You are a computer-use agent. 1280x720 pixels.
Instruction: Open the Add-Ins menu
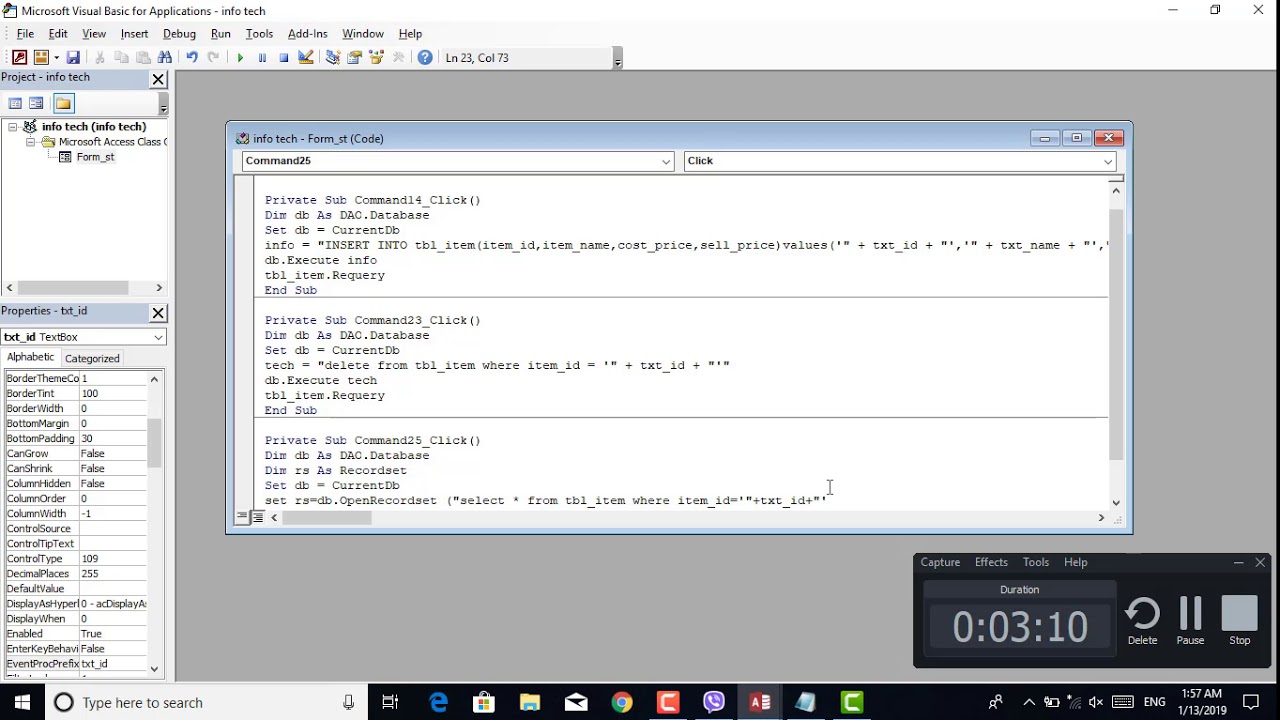coord(307,34)
